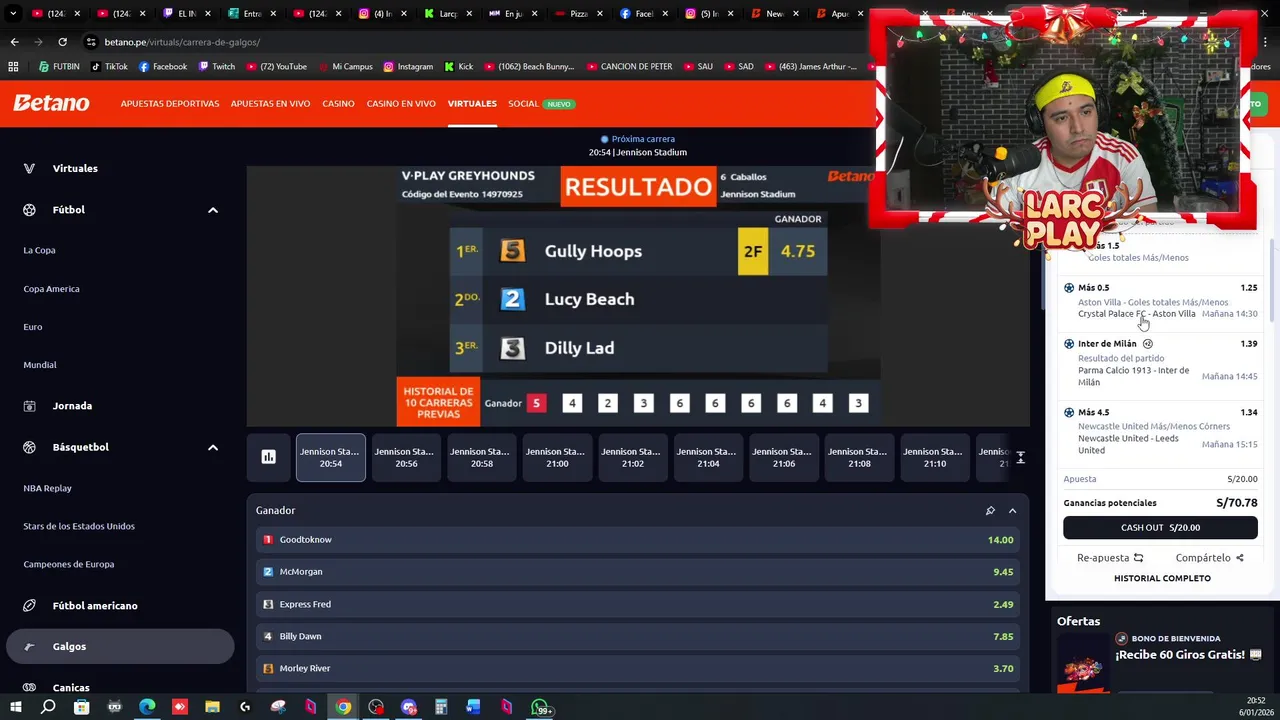Screen dimensions: 1280x720
Task: Go to Casino en Vivo
Action: coord(401,104)
